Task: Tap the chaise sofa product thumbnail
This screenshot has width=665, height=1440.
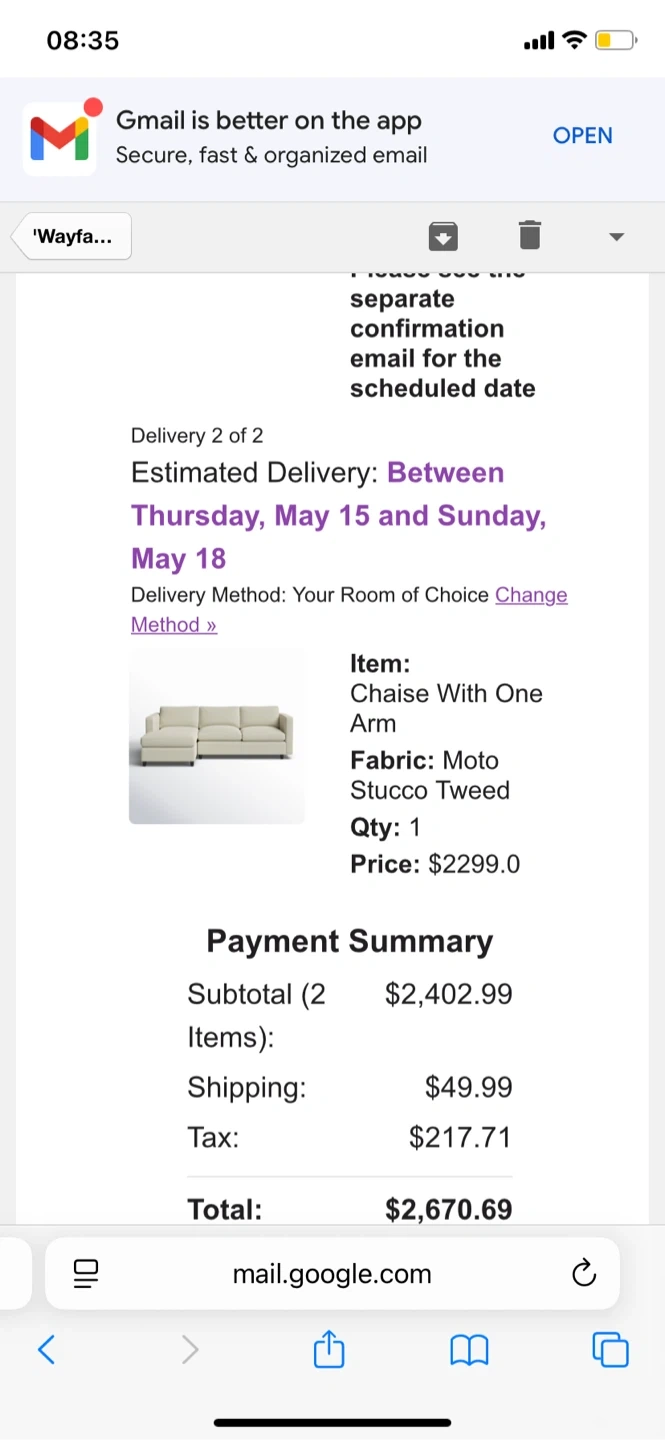Action: click(x=217, y=736)
